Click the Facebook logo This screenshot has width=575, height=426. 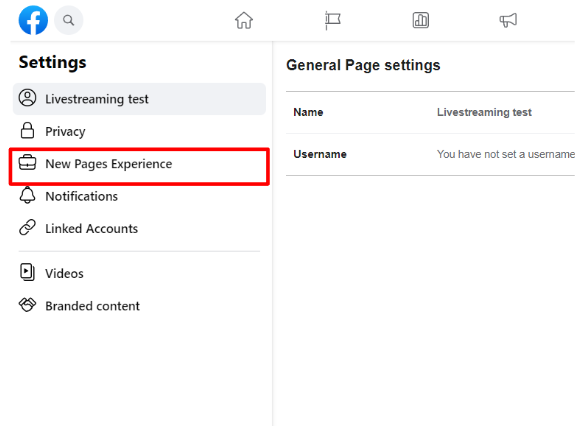click(x=33, y=20)
